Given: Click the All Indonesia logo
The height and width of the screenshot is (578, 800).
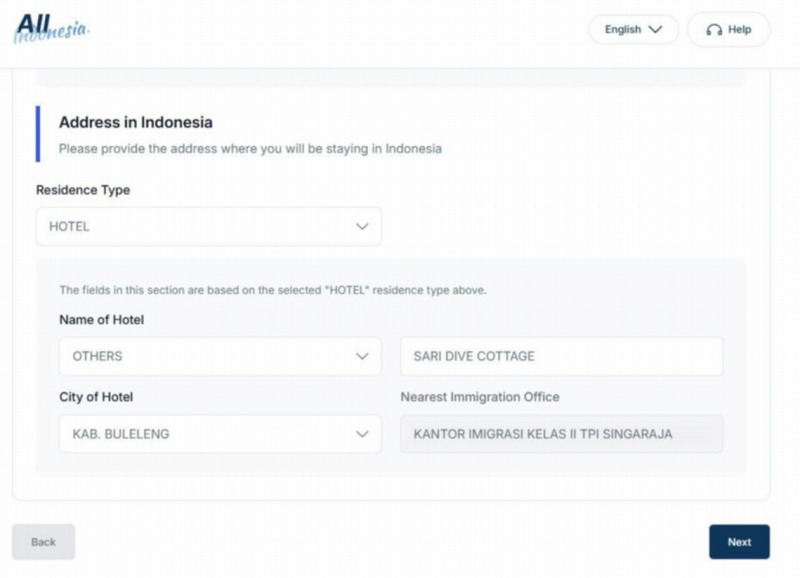Looking at the screenshot, I should (x=52, y=28).
